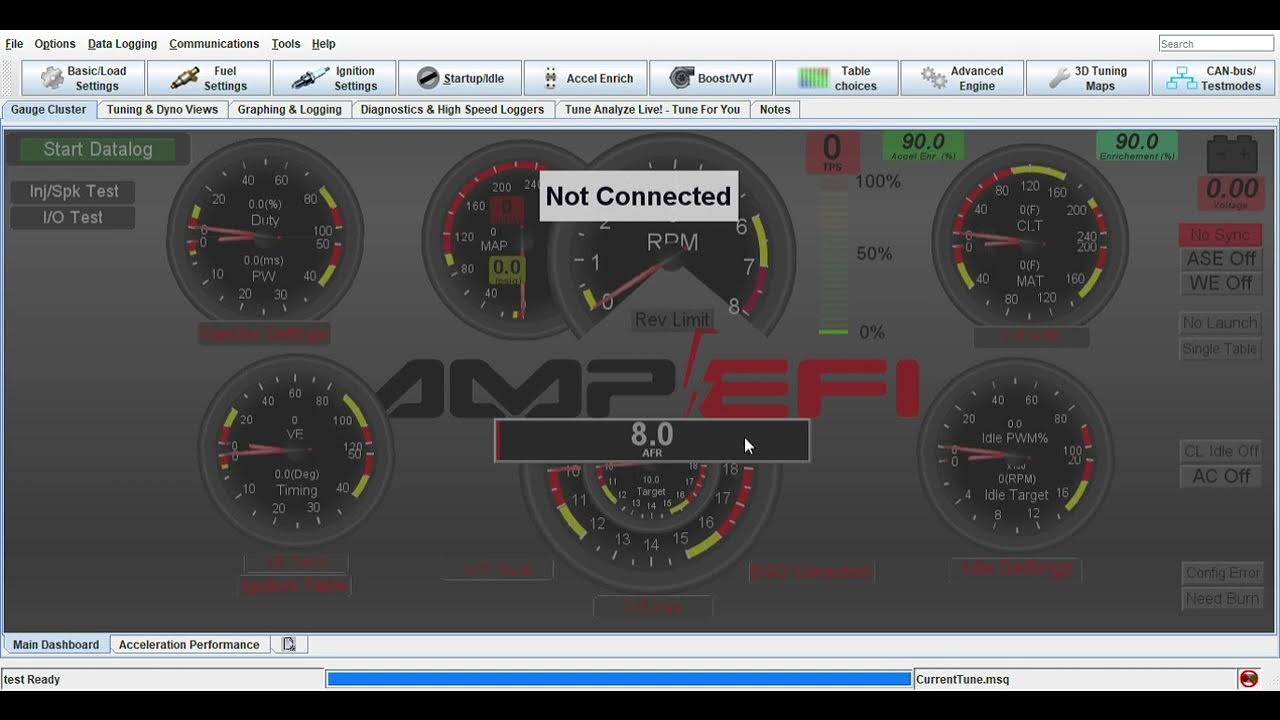Click the Idle Settings dashboard button

coord(1015,568)
